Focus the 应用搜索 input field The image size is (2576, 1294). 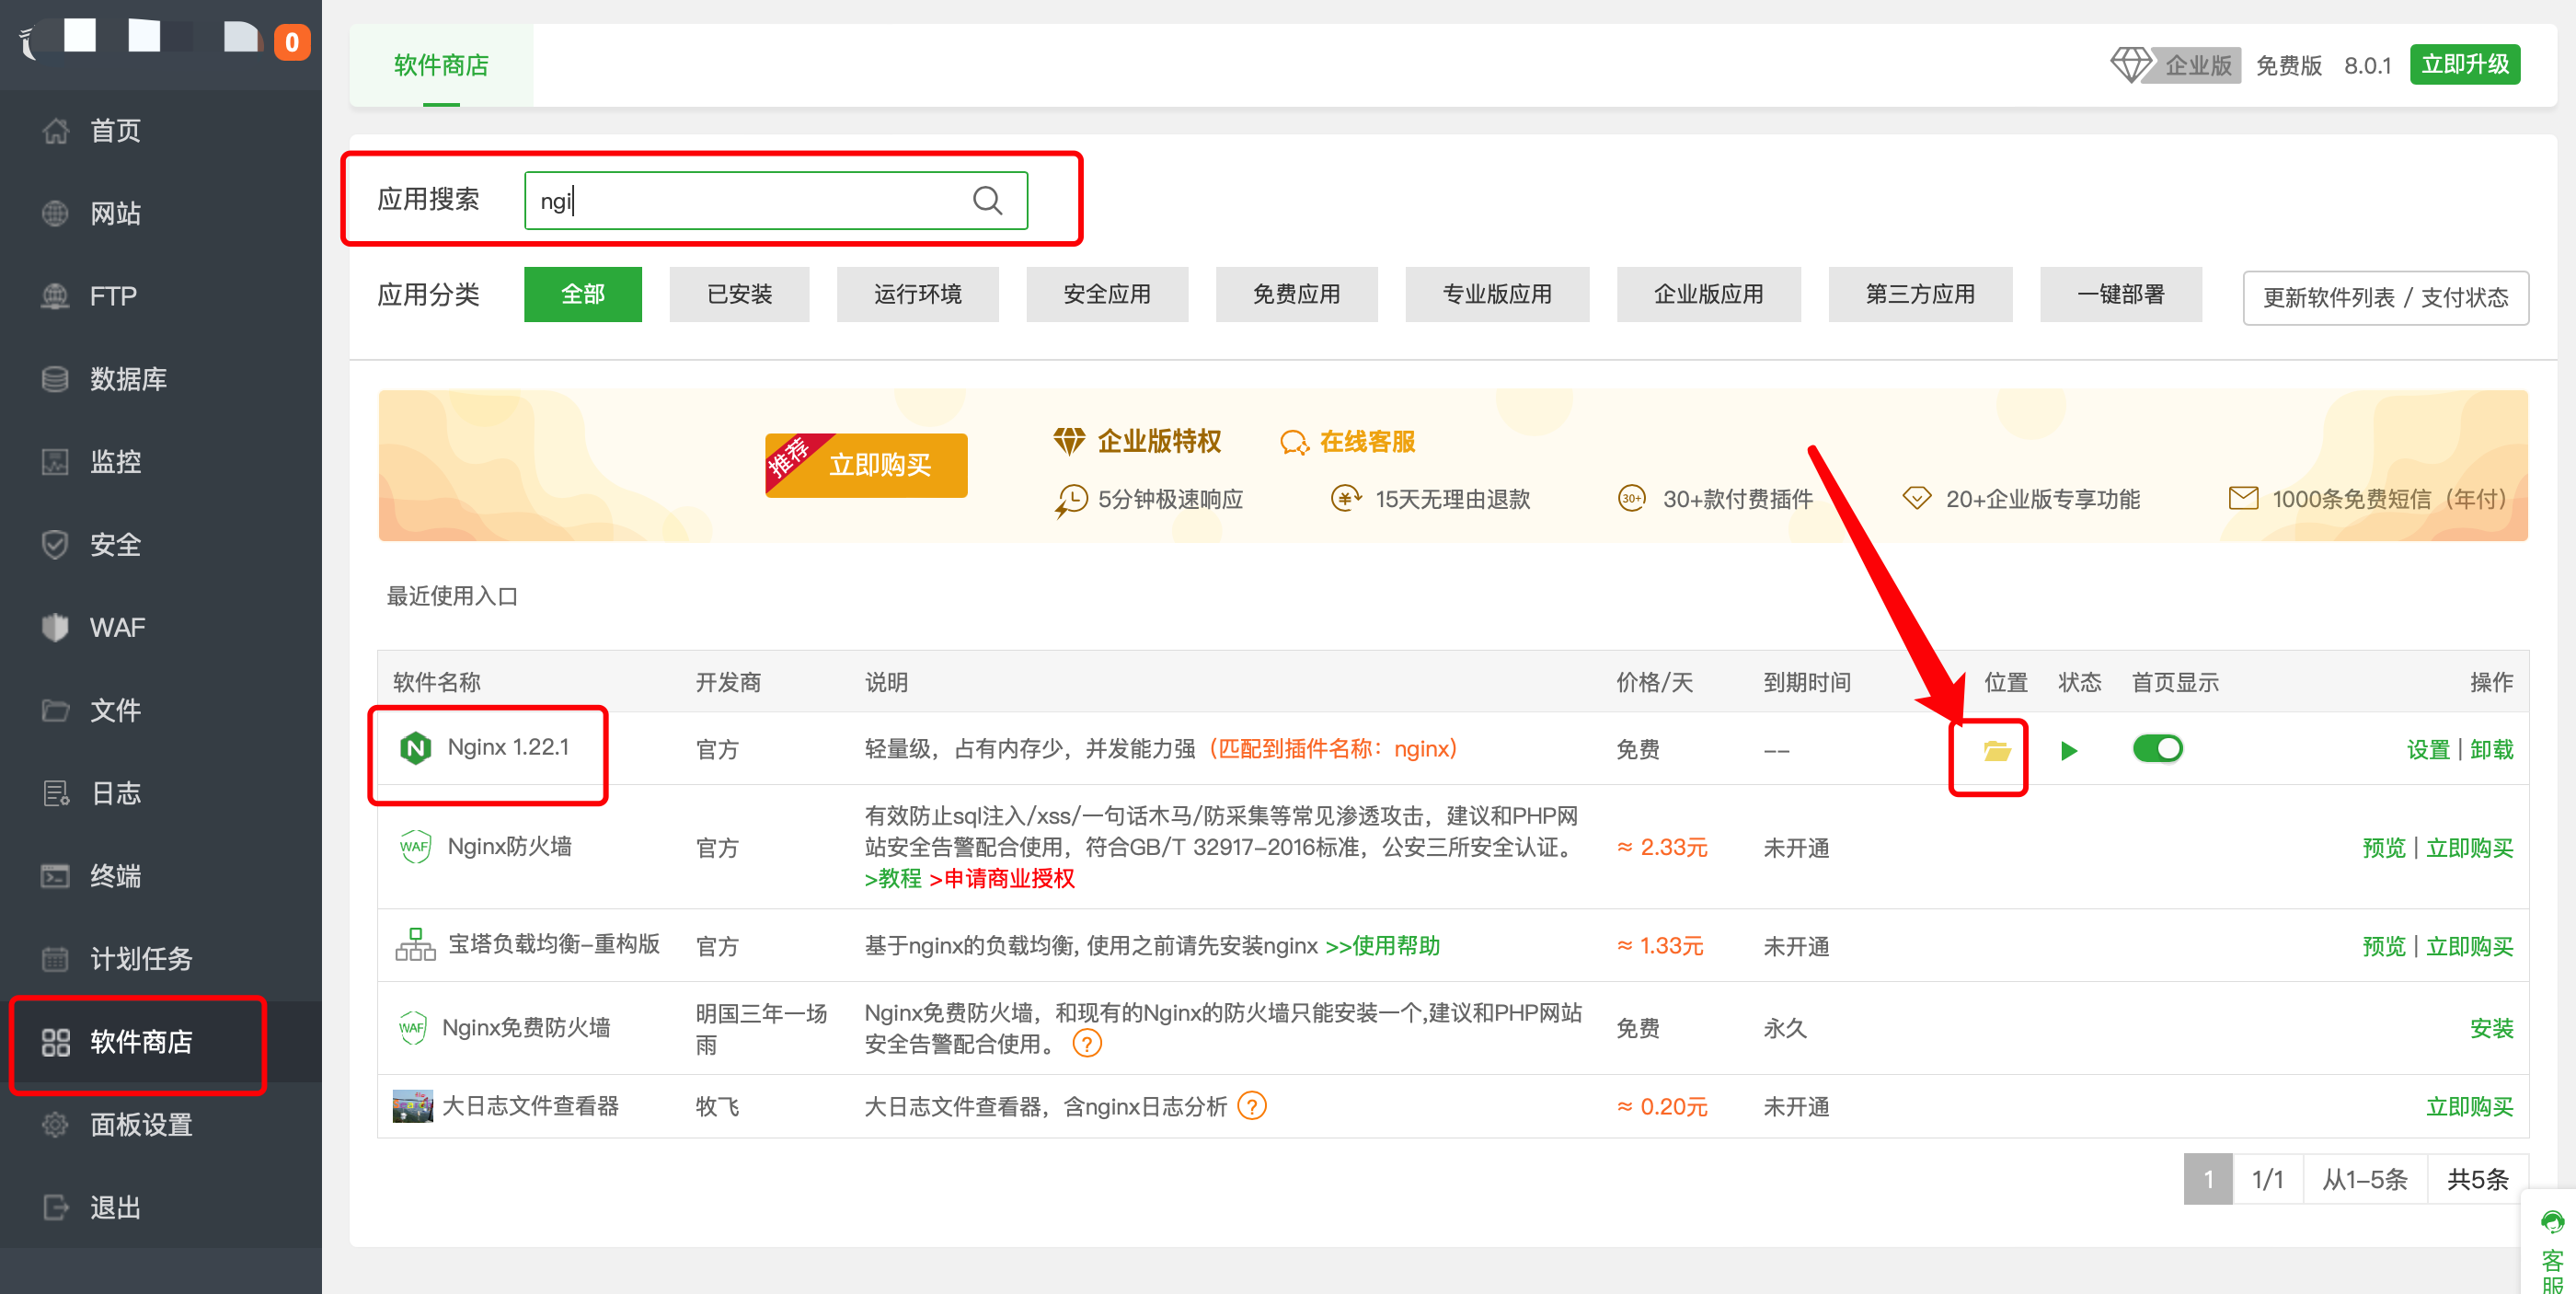click(775, 200)
